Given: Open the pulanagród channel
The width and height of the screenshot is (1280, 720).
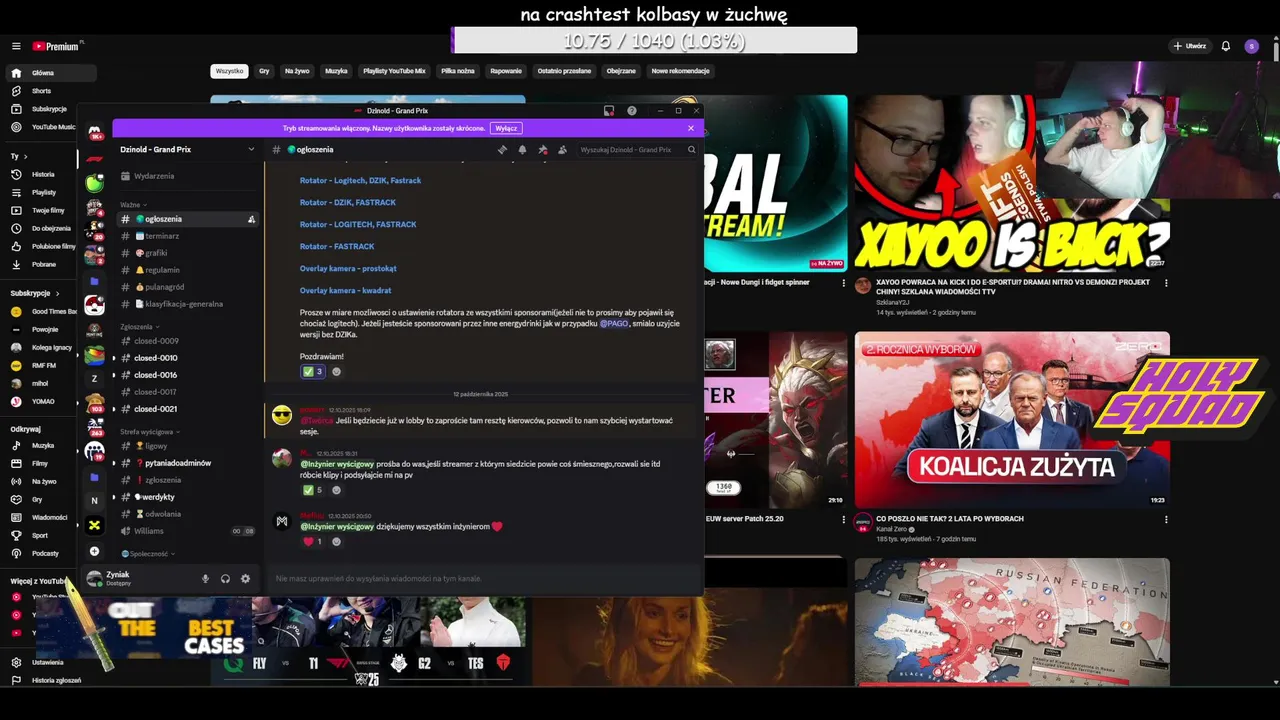Looking at the screenshot, I should point(187,287).
